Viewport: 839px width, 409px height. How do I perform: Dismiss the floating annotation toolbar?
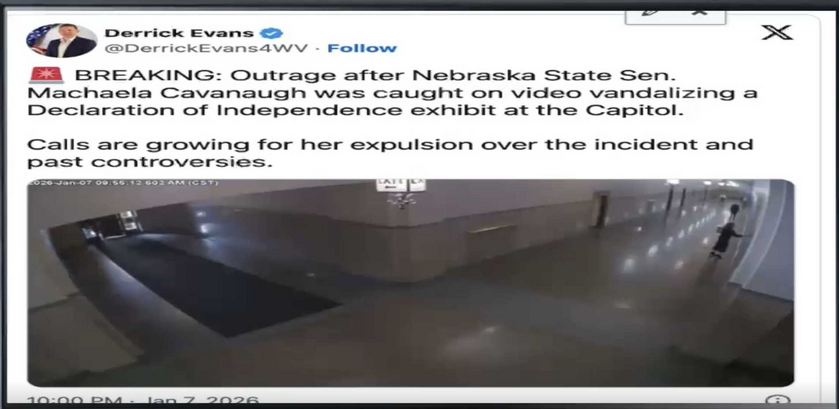click(699, 13)
